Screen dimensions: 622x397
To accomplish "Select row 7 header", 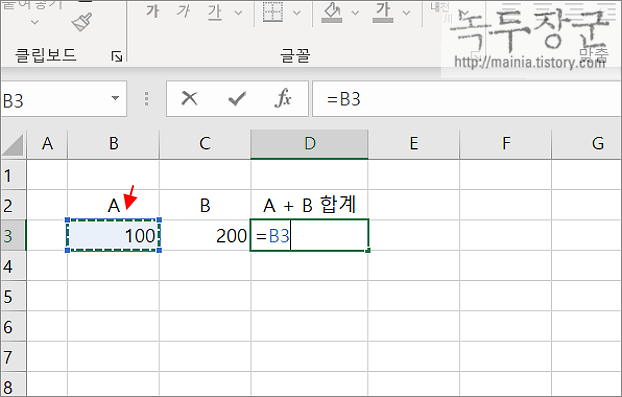I will tap(13, 357).
